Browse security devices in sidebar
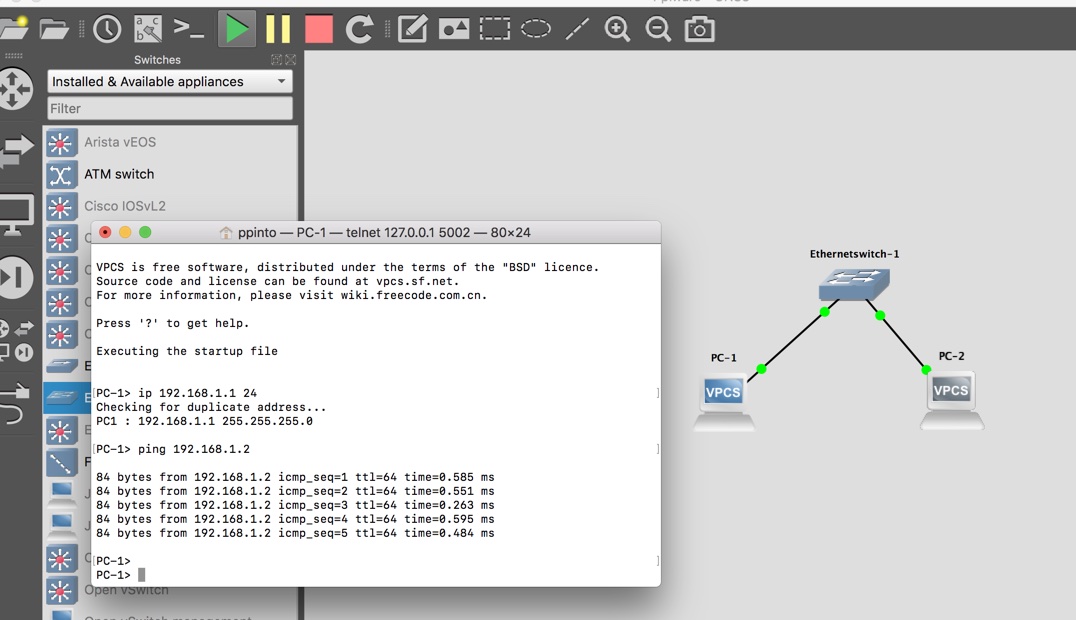1076x620 pixels. (x=15, y=277)
